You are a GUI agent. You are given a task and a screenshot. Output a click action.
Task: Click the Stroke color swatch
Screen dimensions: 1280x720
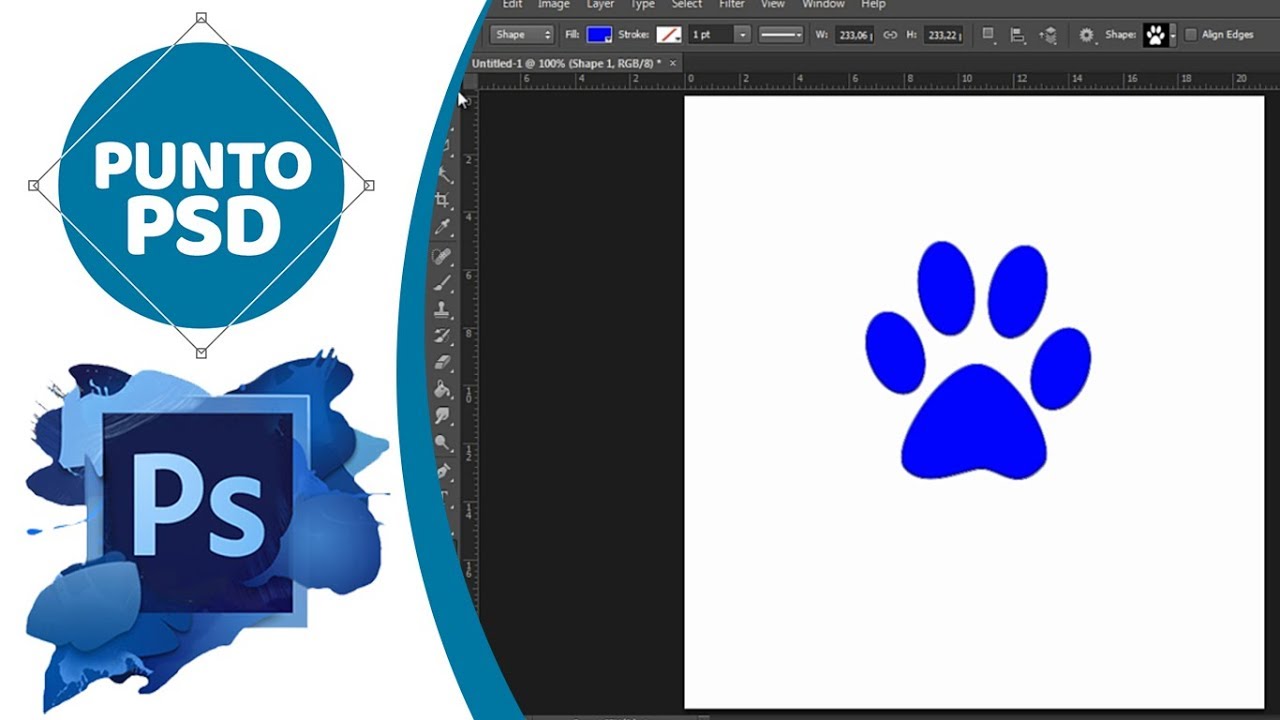(x=668, y=35)
